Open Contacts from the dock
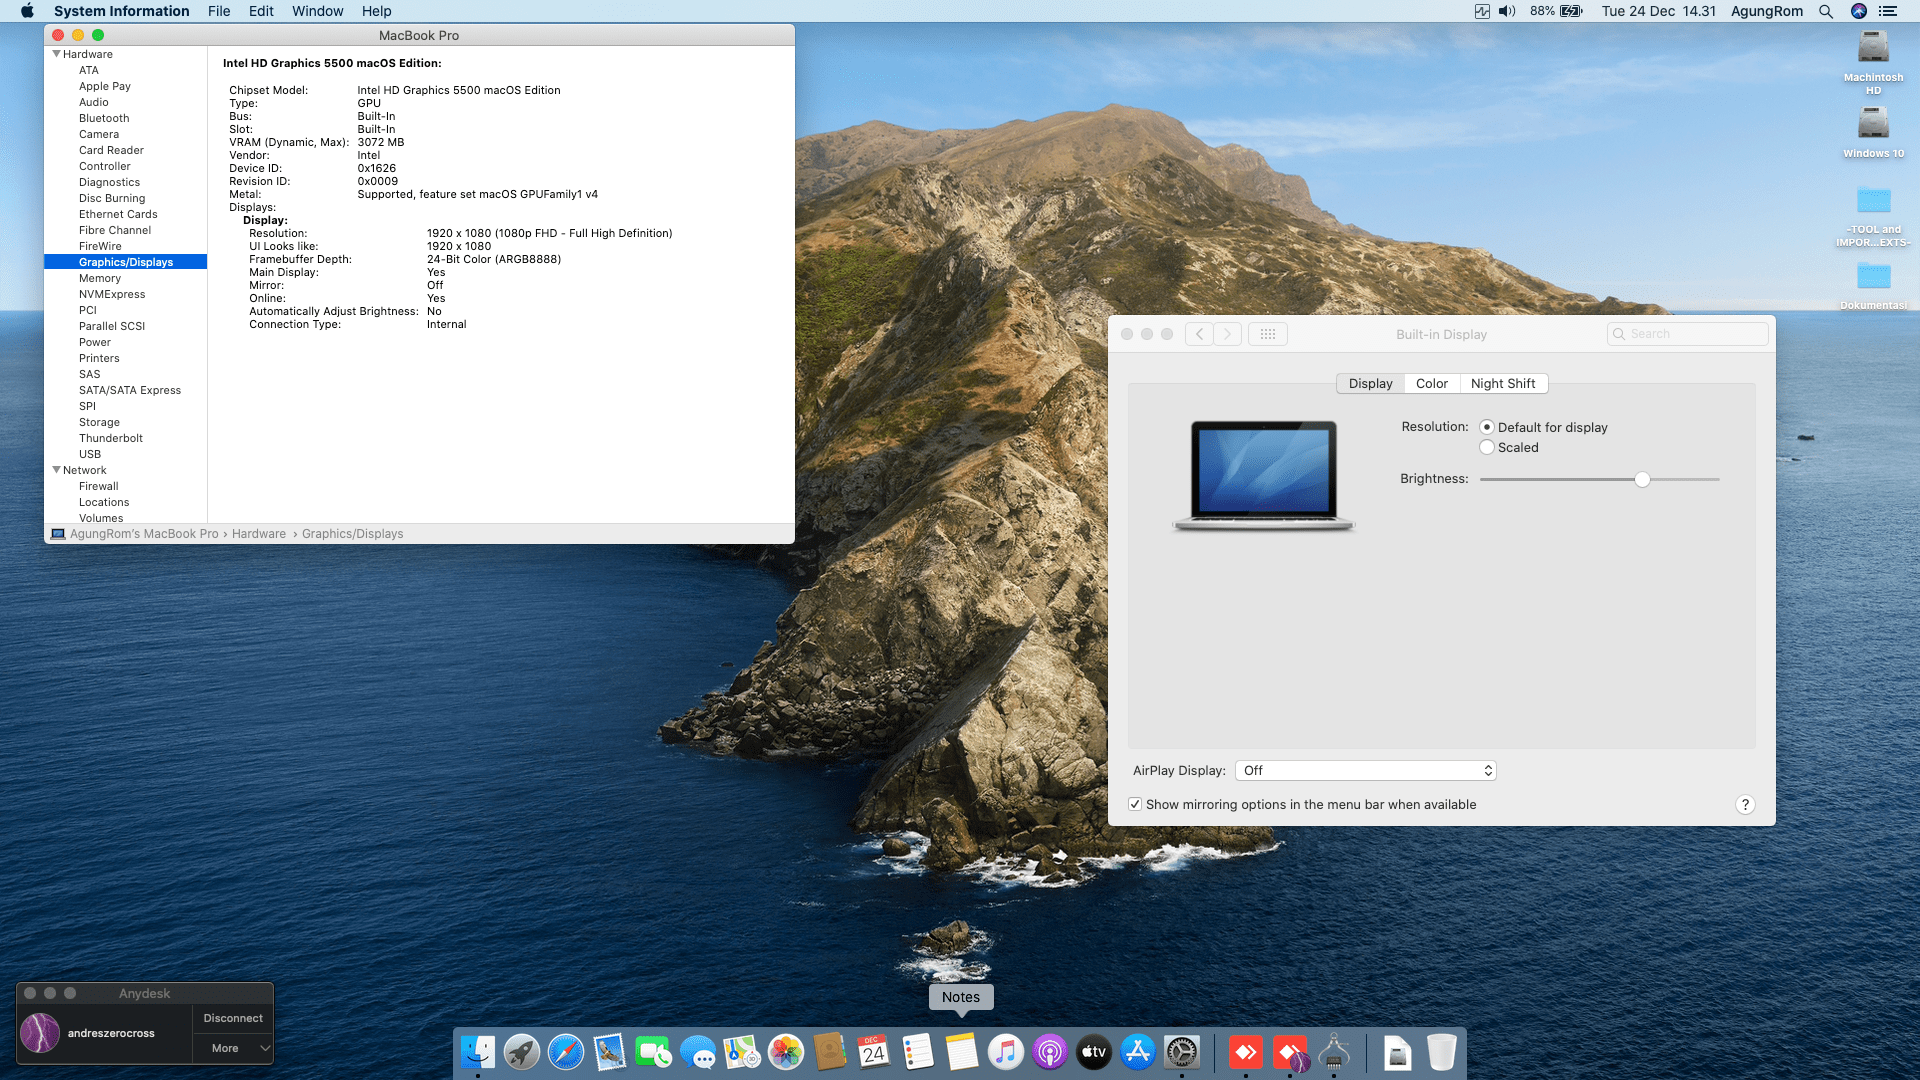The width and height of the screenshot is (1920, 1080). click(830, 1052)
